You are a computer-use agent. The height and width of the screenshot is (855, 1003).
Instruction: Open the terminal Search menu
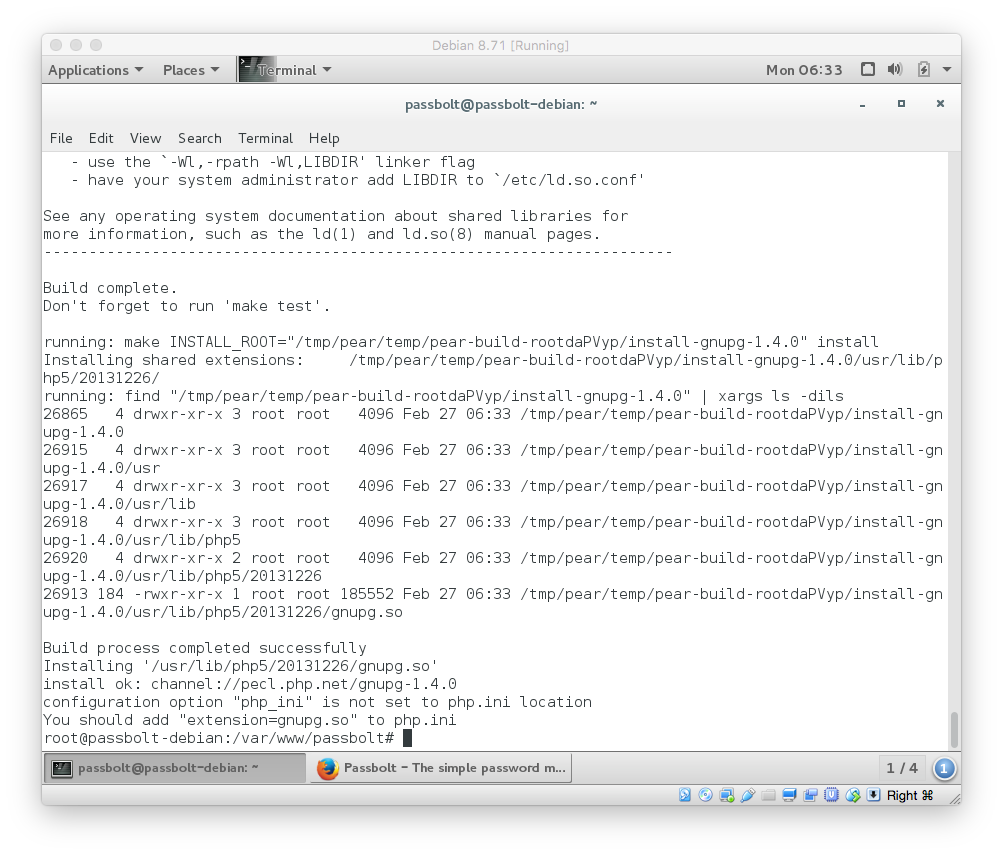(200, 138)
